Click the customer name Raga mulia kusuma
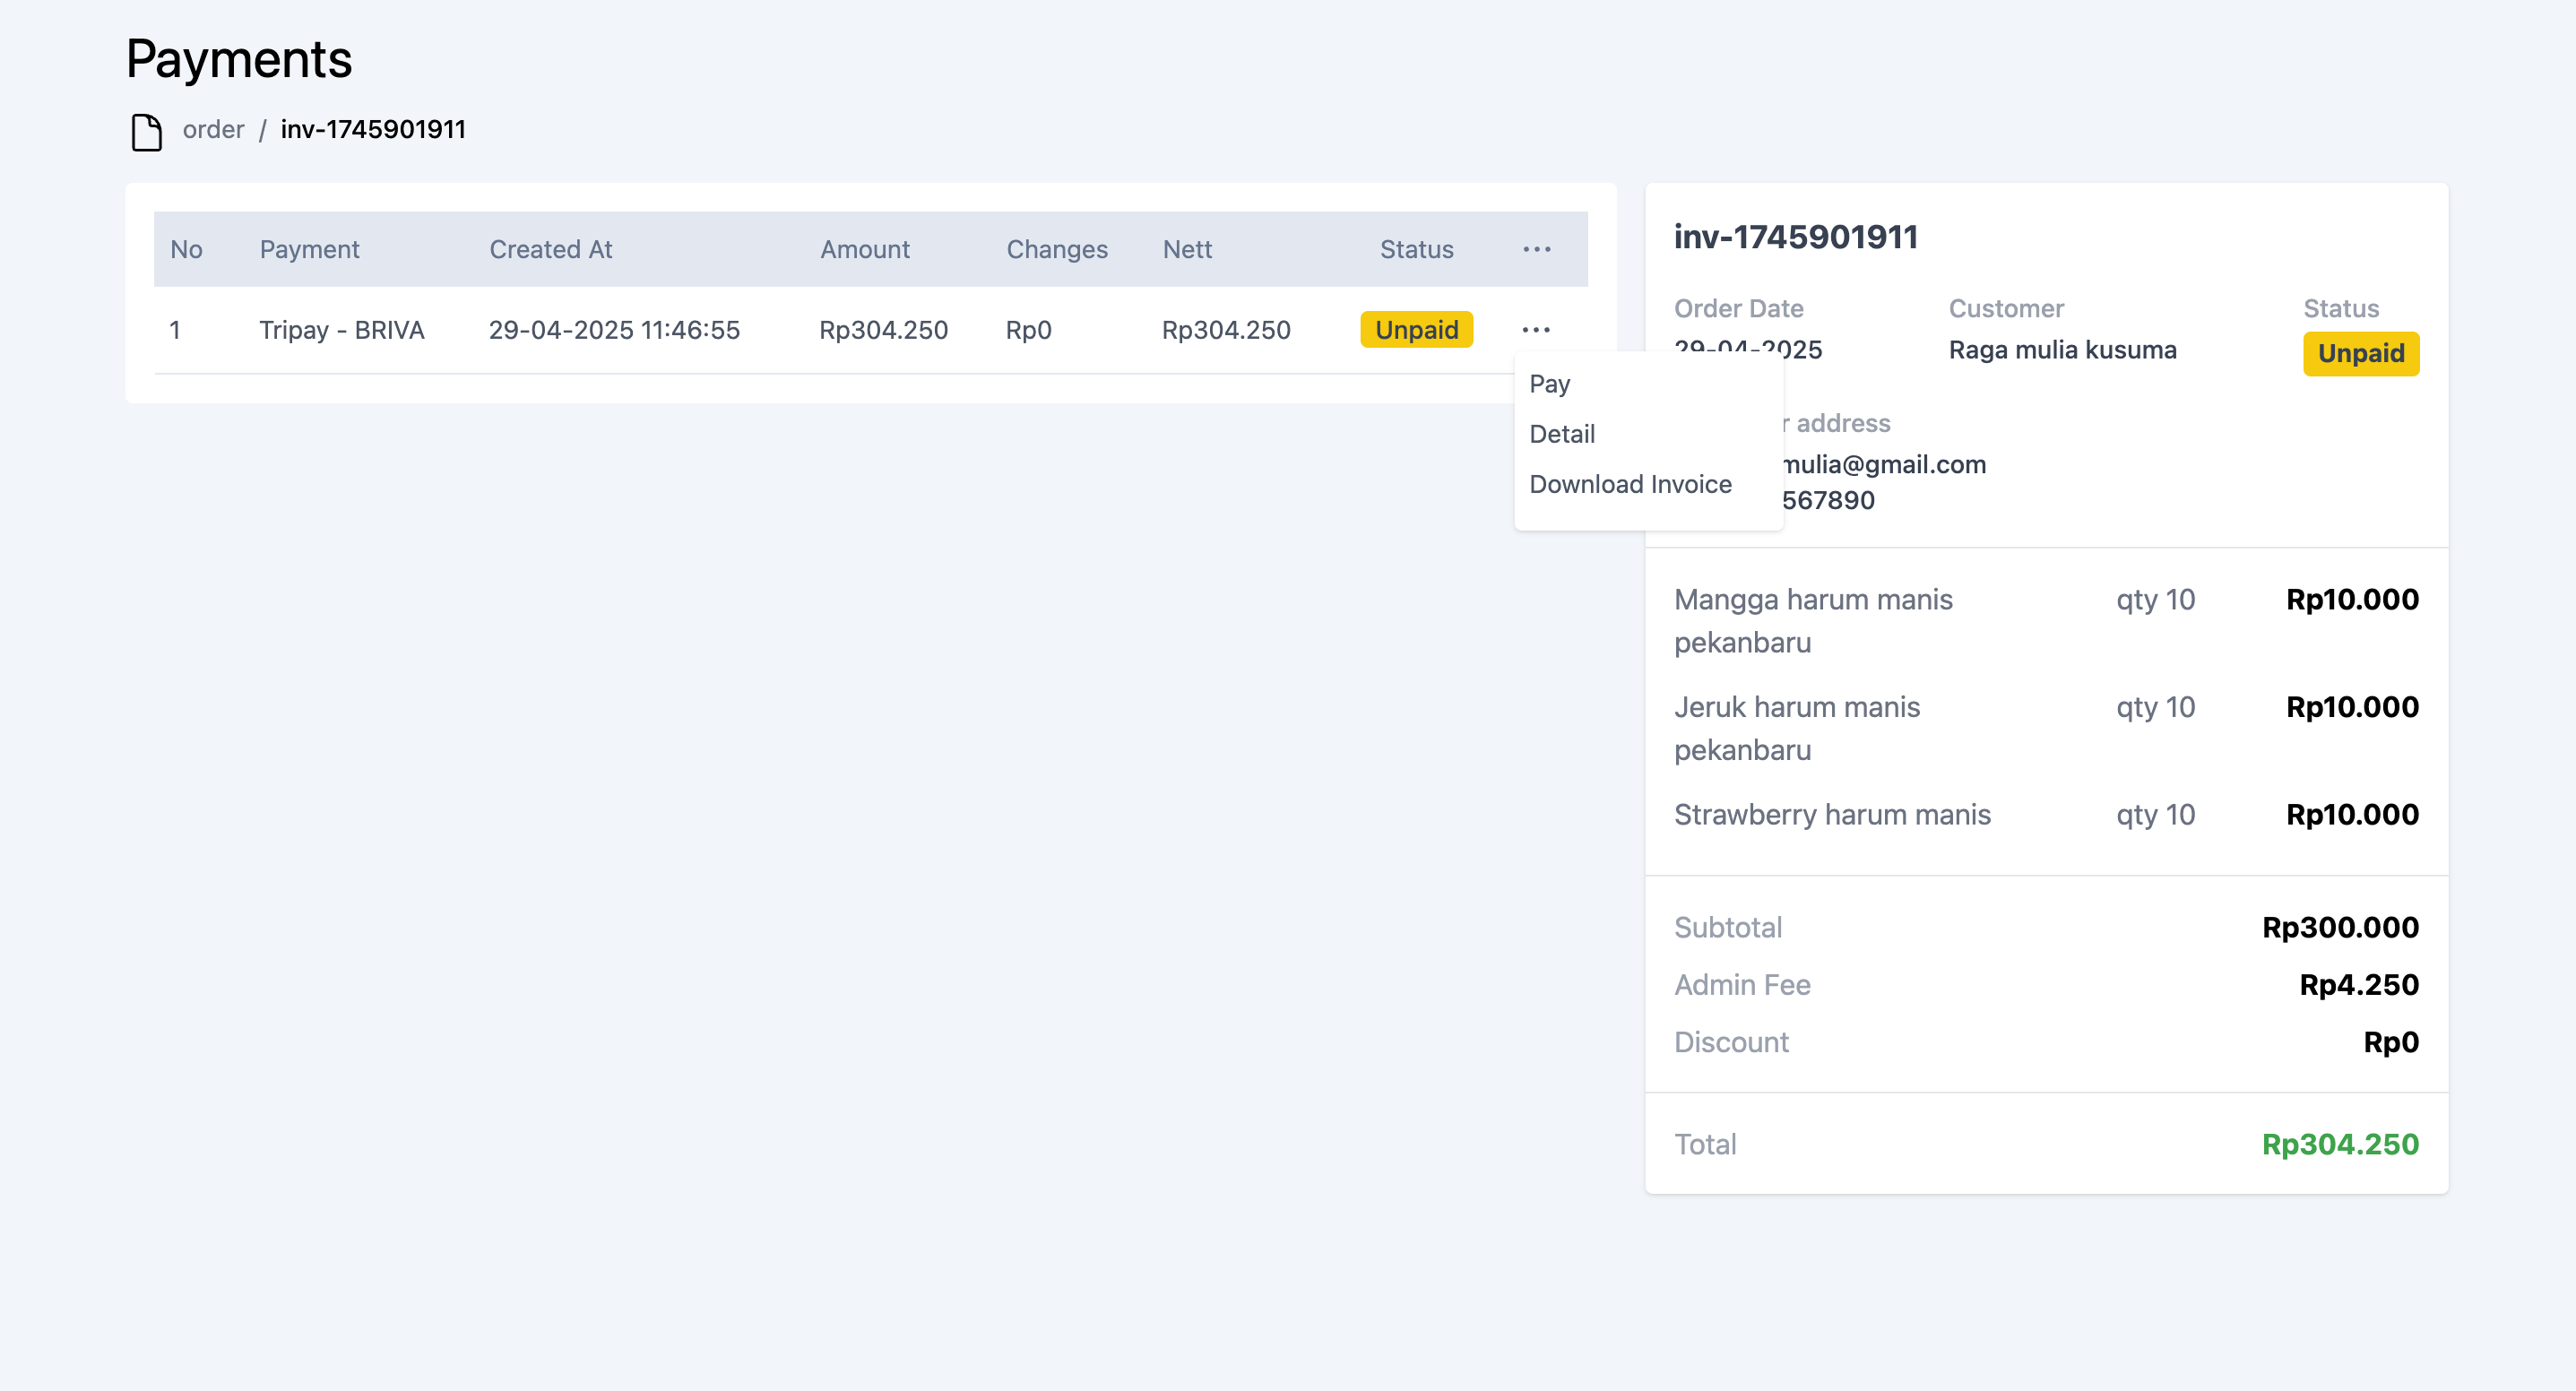Screen dimensions: 2576x1391 2062,350
